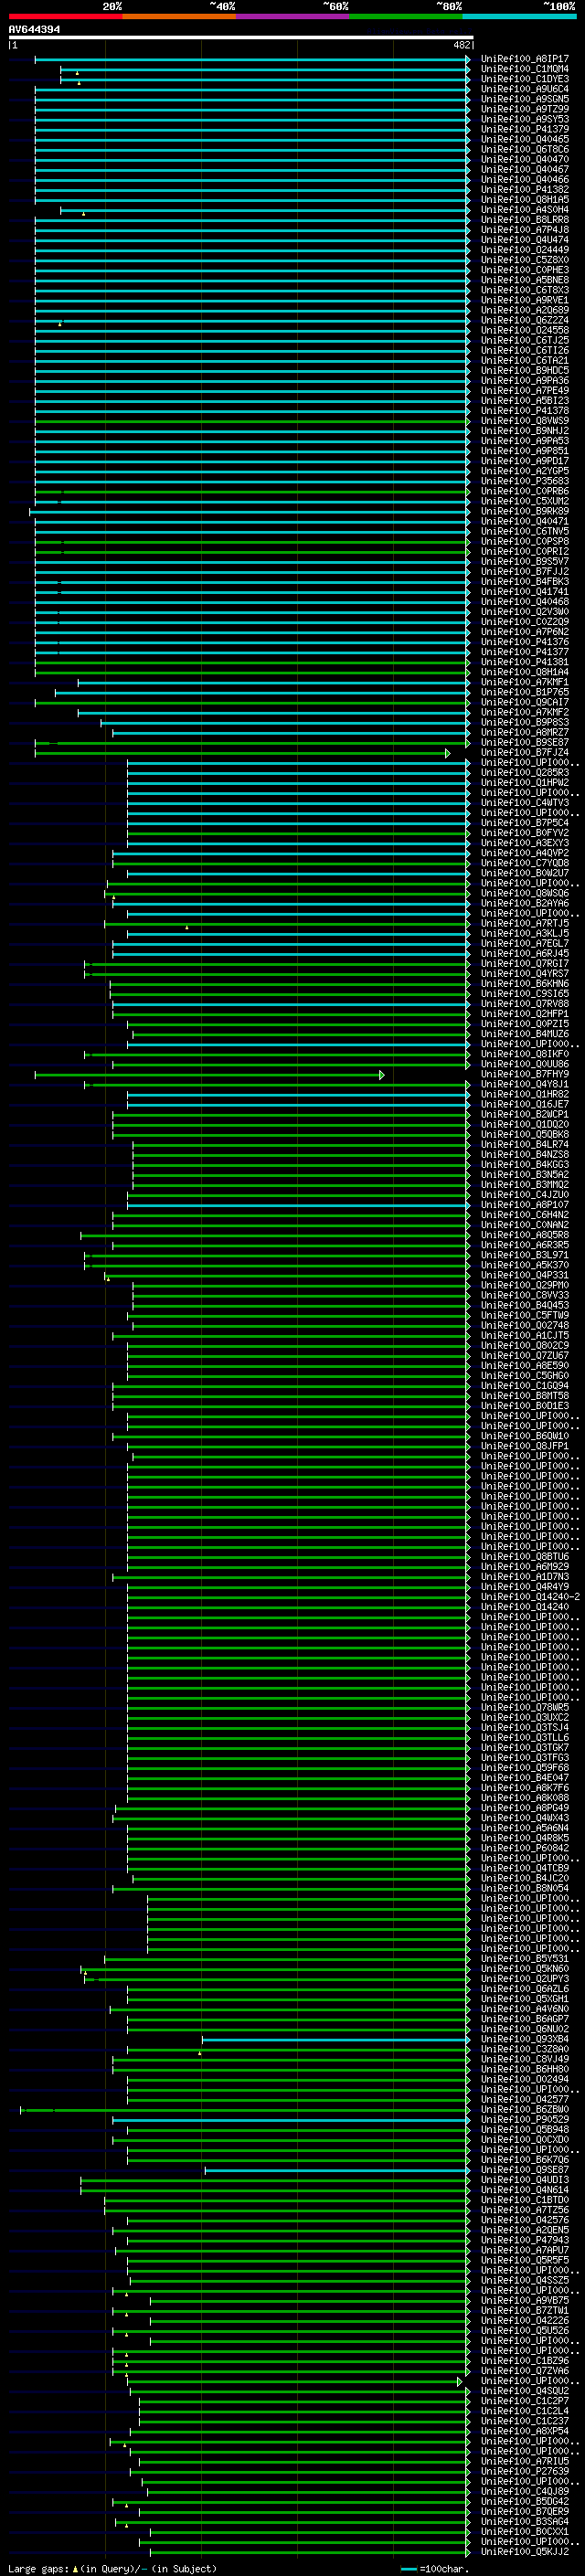Screen dimensions: 585x2576
Task: Select hit UniRef100_C0PHE3
Action: click(524, 270)
